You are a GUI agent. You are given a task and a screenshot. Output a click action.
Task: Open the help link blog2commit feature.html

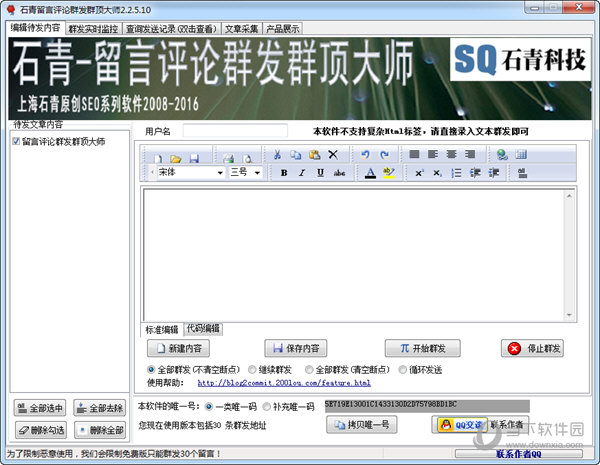(x=284, y=383)
